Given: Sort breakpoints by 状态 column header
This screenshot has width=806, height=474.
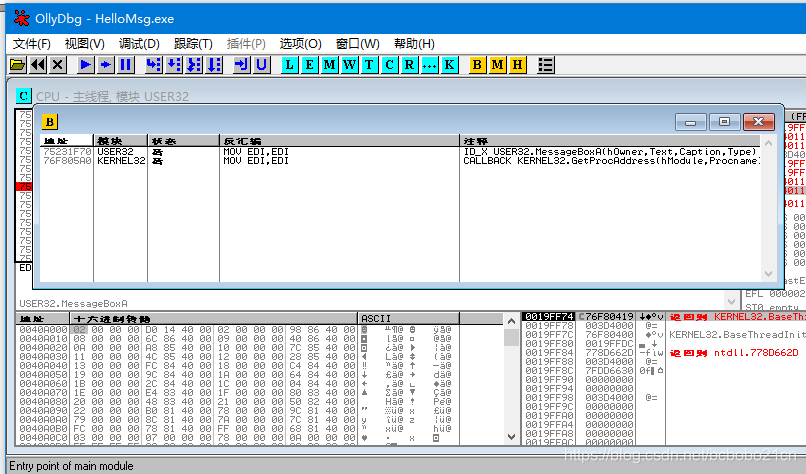Looking at the screenshot, I should coord(184,141).
